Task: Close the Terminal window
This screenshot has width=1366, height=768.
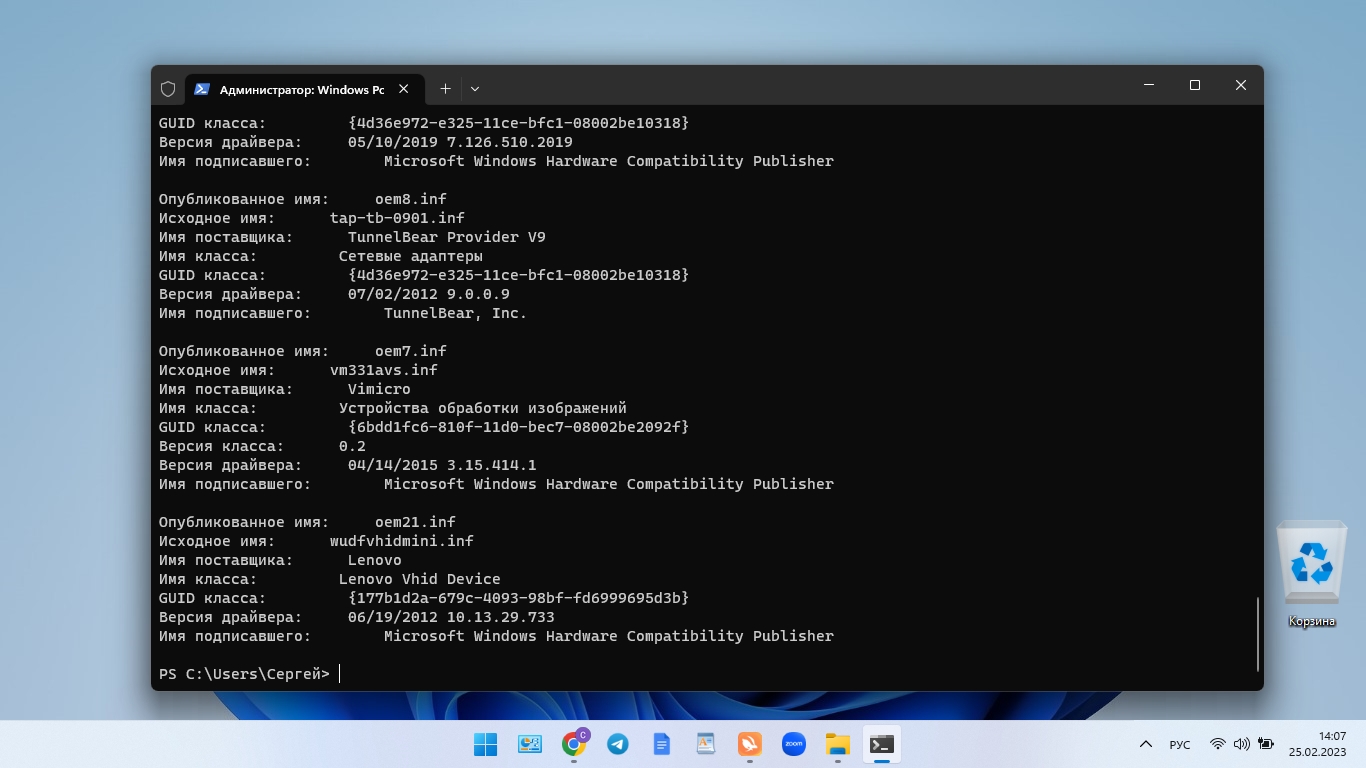Action: pyautogui.click(x=1241, y=85)
